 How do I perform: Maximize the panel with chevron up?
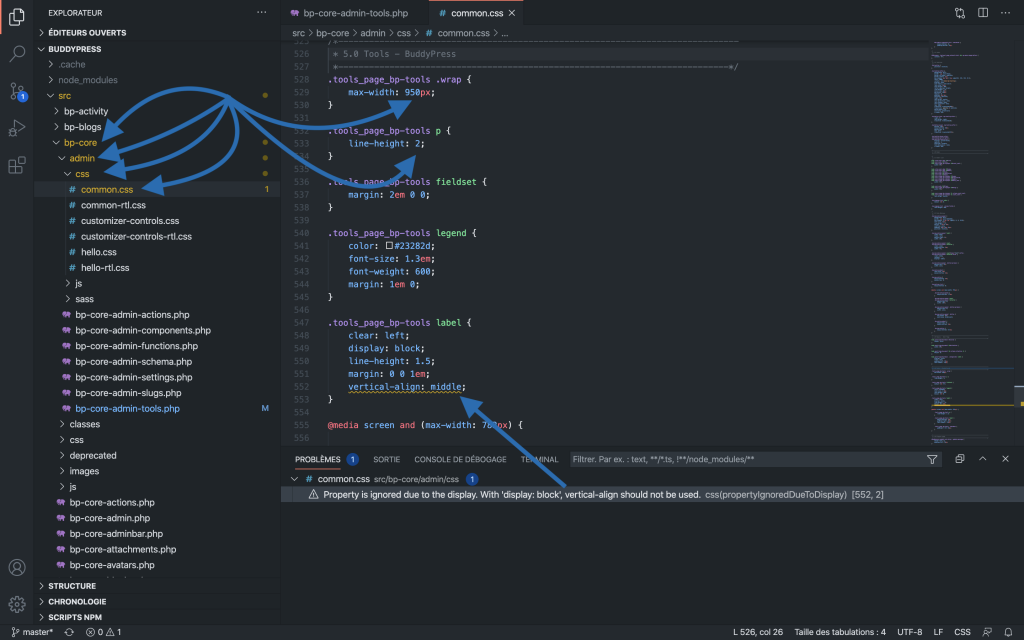coord(982,459)
